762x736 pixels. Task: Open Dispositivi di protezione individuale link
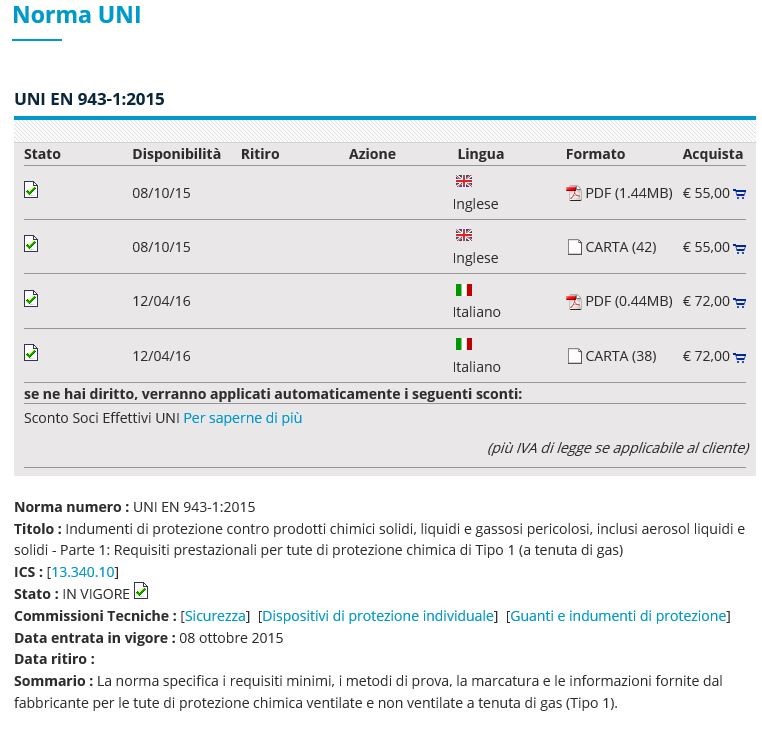point(378,616)
